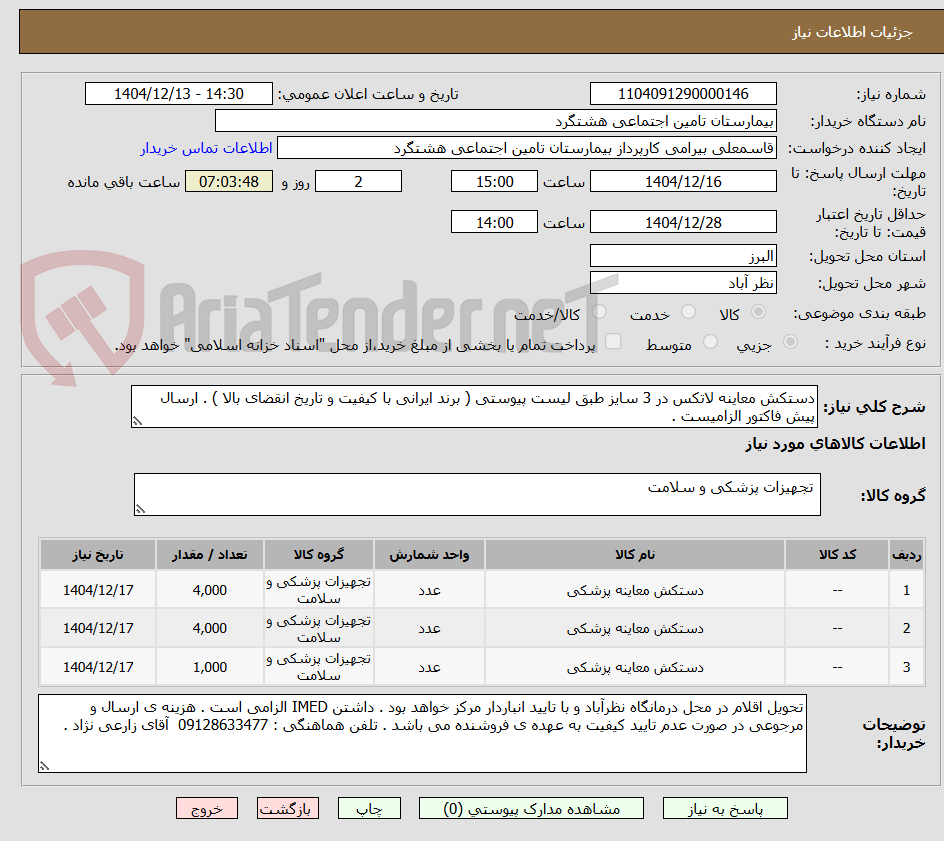Click price validity date 1404/12/28
944x841 pixels.
(x=683, y=222)
